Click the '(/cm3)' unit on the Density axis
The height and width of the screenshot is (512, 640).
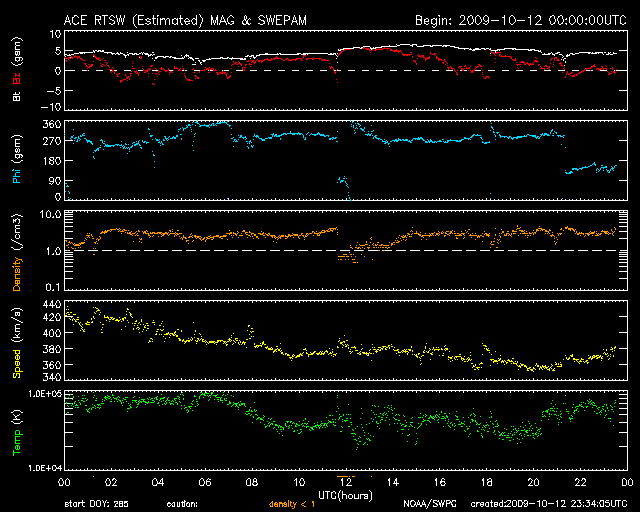[x=17, y=232]
